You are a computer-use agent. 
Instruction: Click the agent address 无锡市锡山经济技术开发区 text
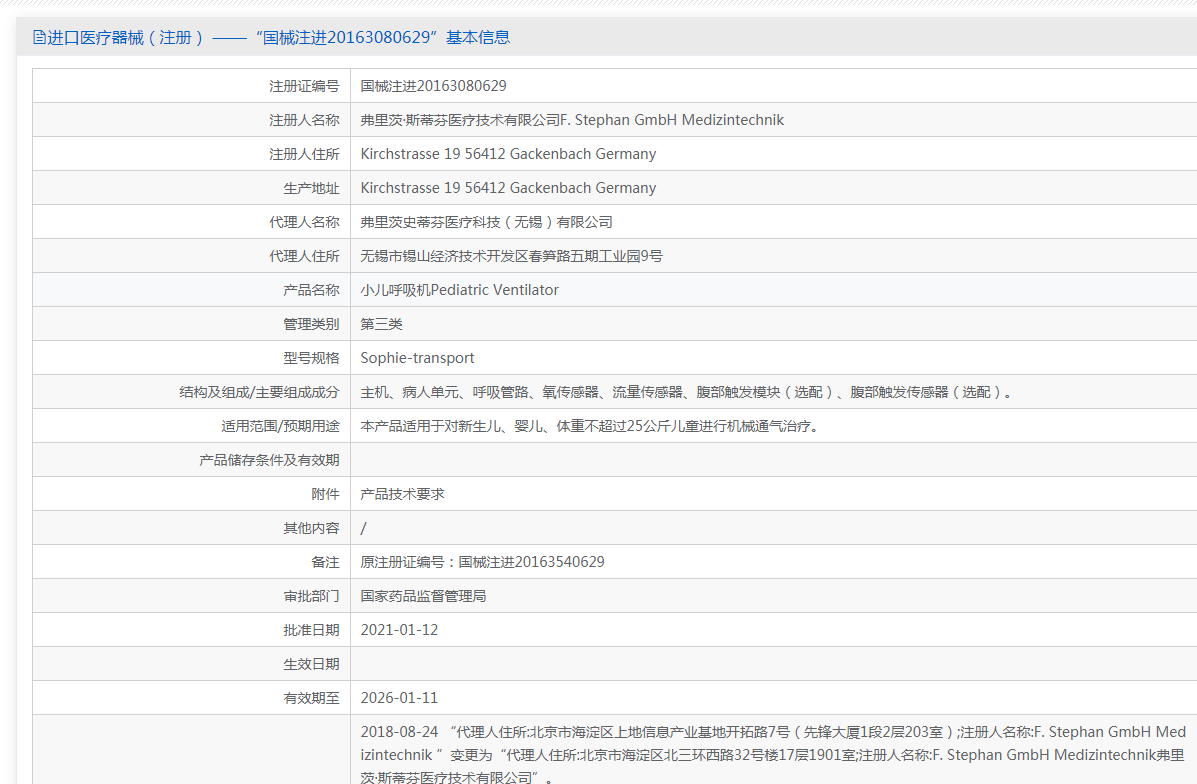511,256
